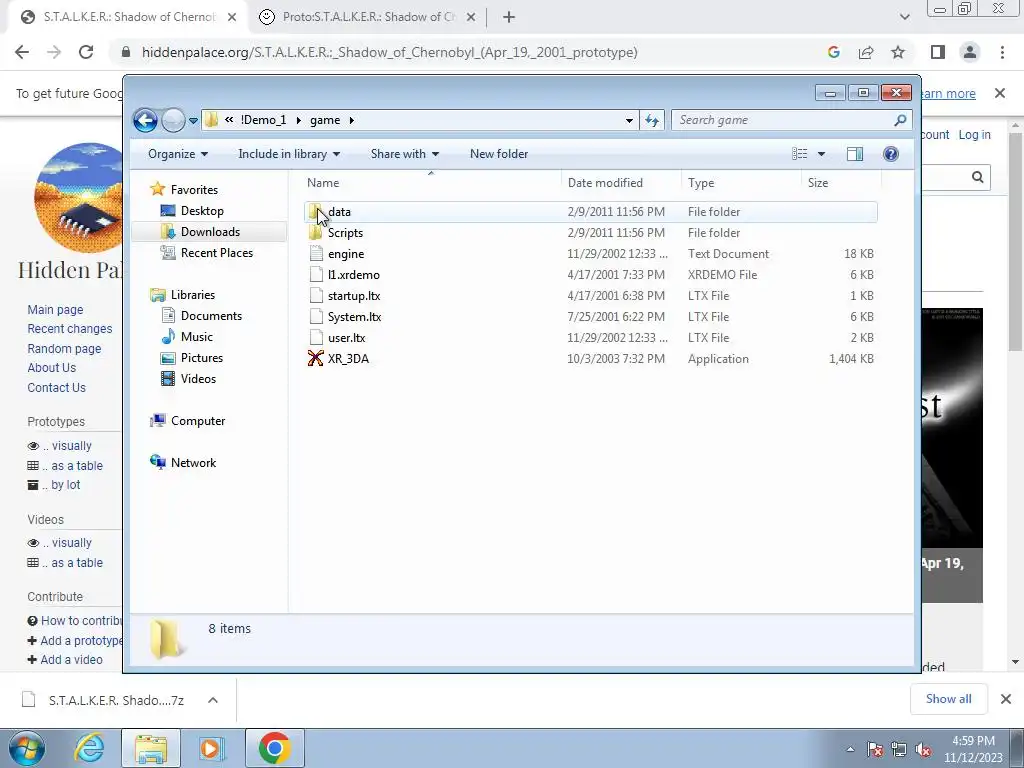Image resolution: width=1024 pixels, height=768 pixels.
Task: Toggle the Chrome side panel
Action: (x=938, y=52)
